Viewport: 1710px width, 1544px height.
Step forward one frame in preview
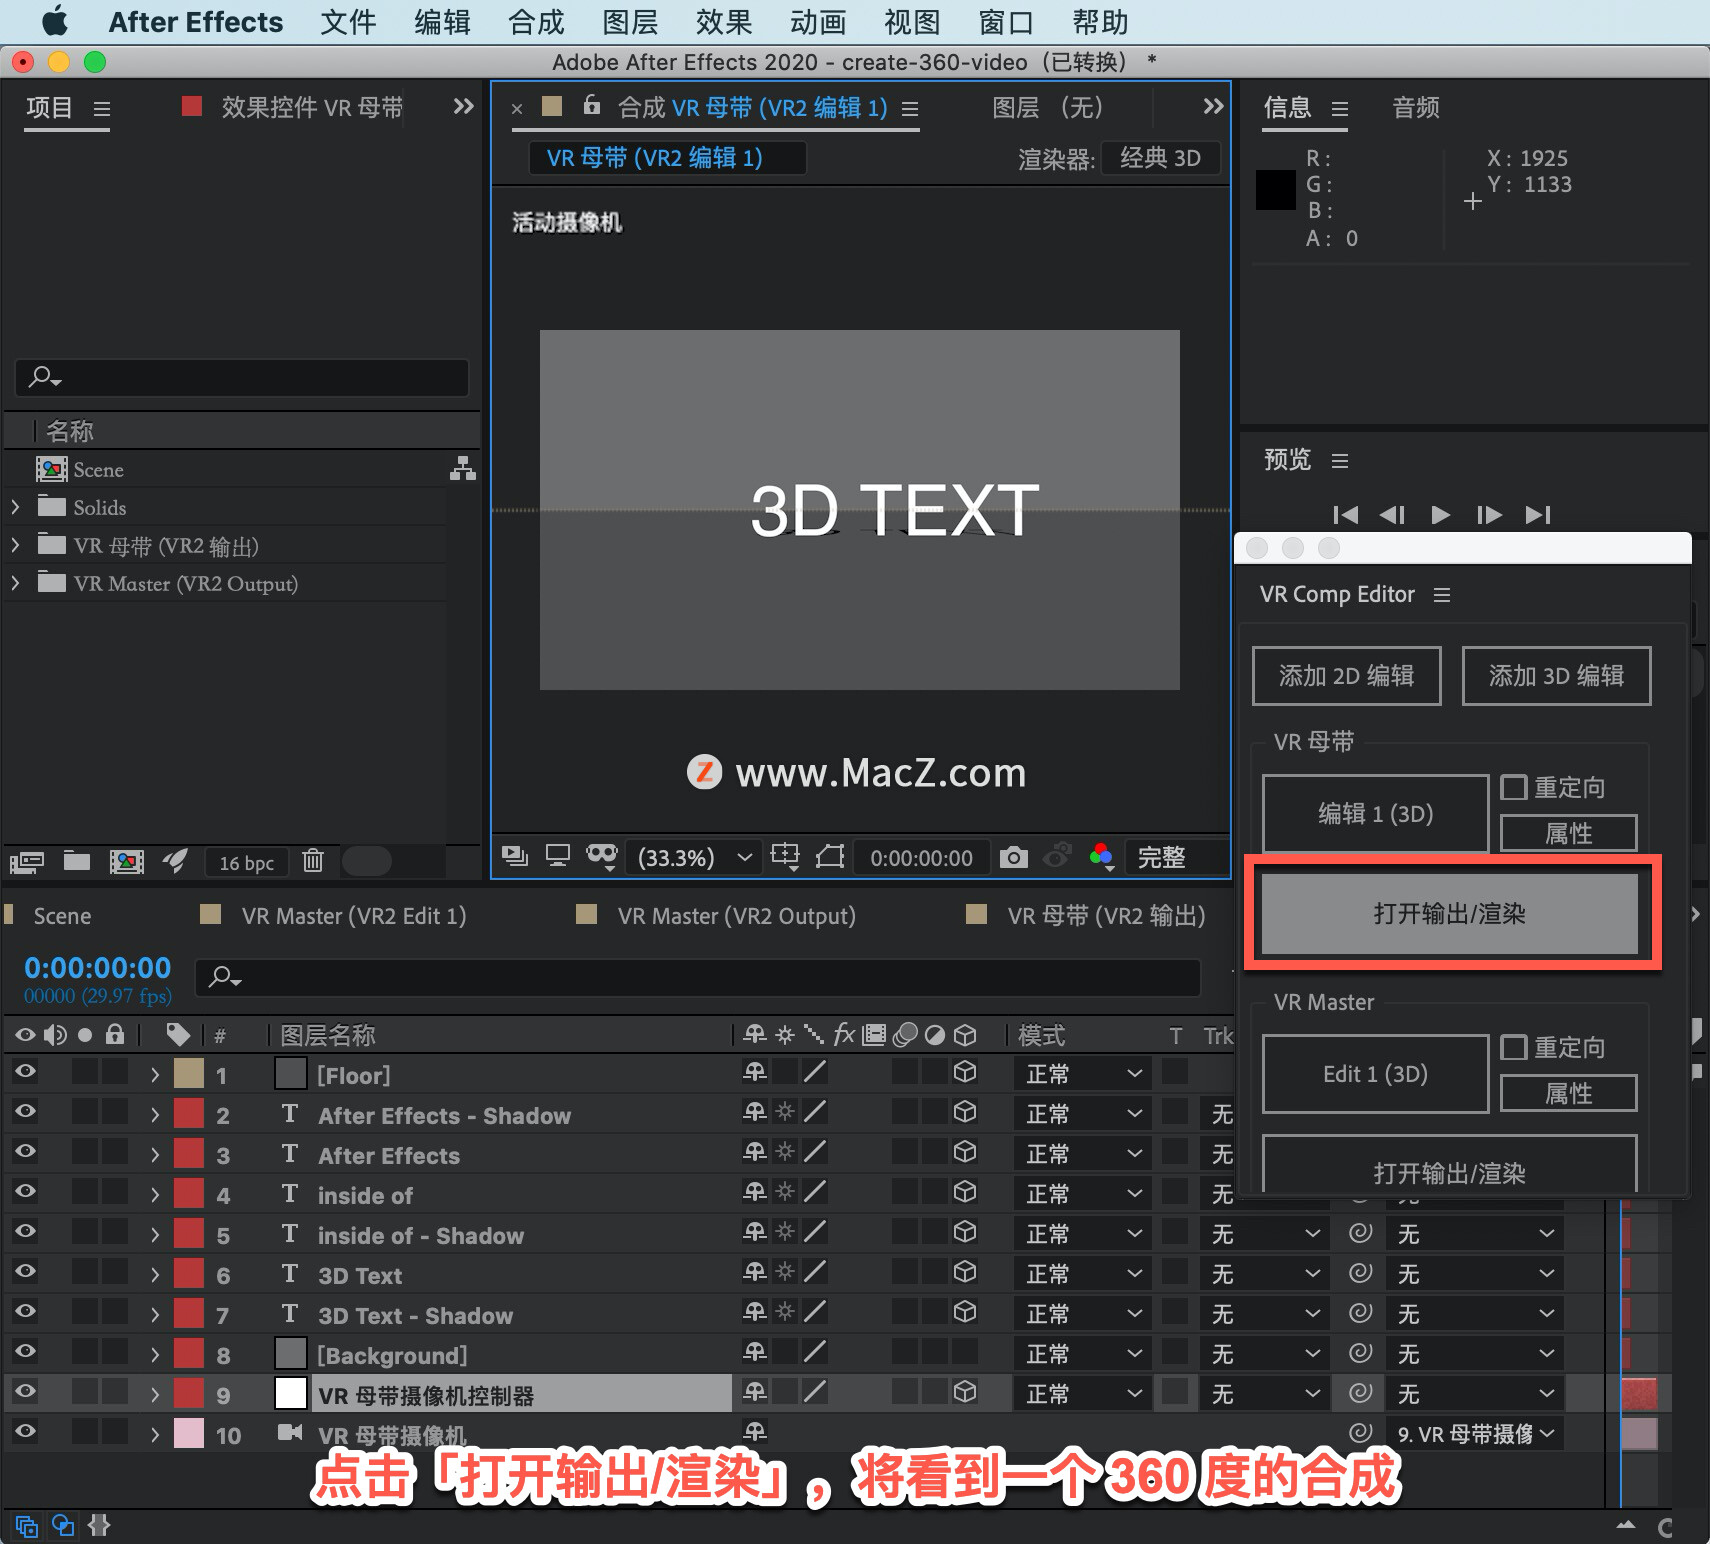(1488, 514)
